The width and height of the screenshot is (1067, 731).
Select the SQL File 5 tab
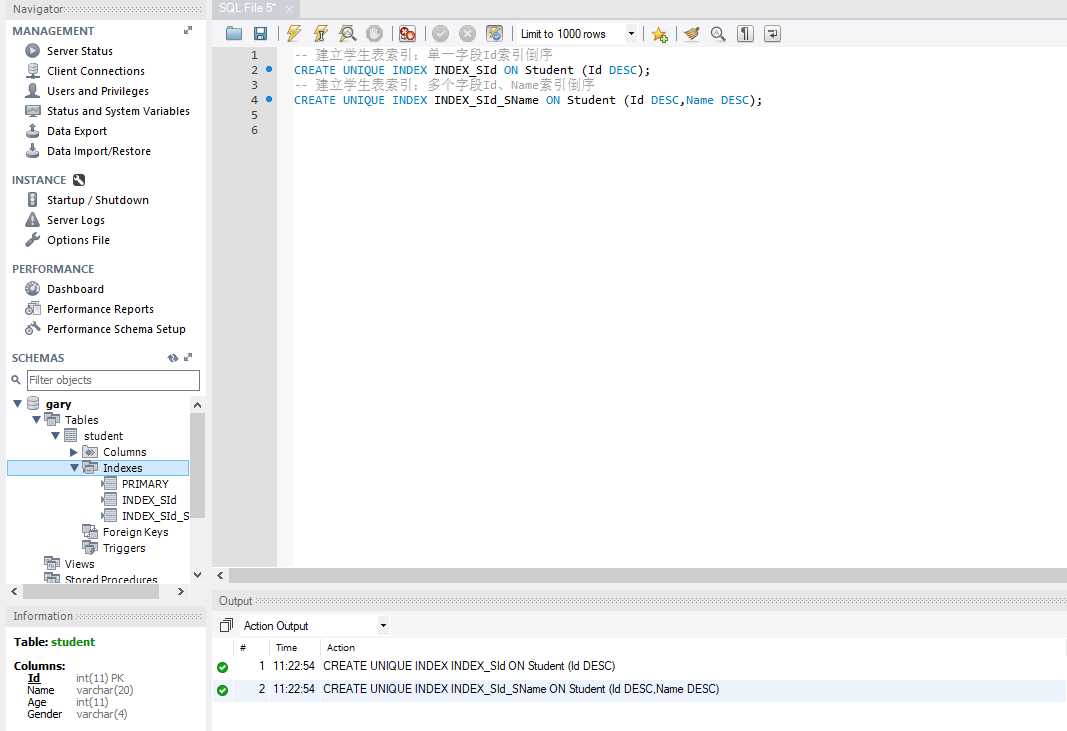(x=247, y=8)
